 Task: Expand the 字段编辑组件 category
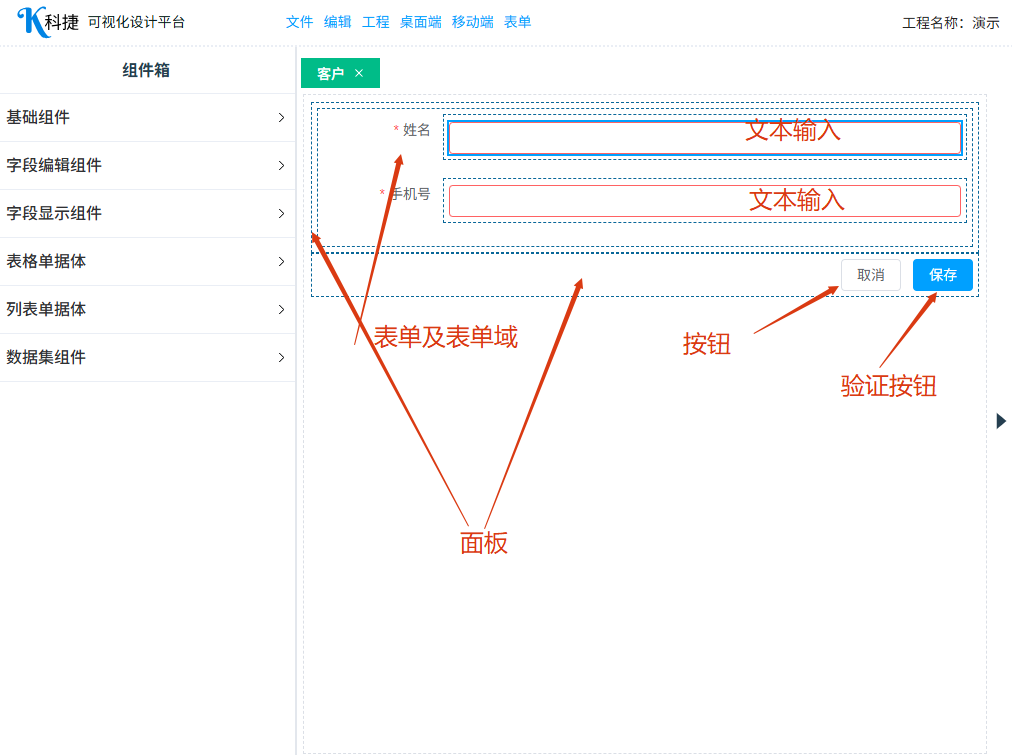click(147, 166)
